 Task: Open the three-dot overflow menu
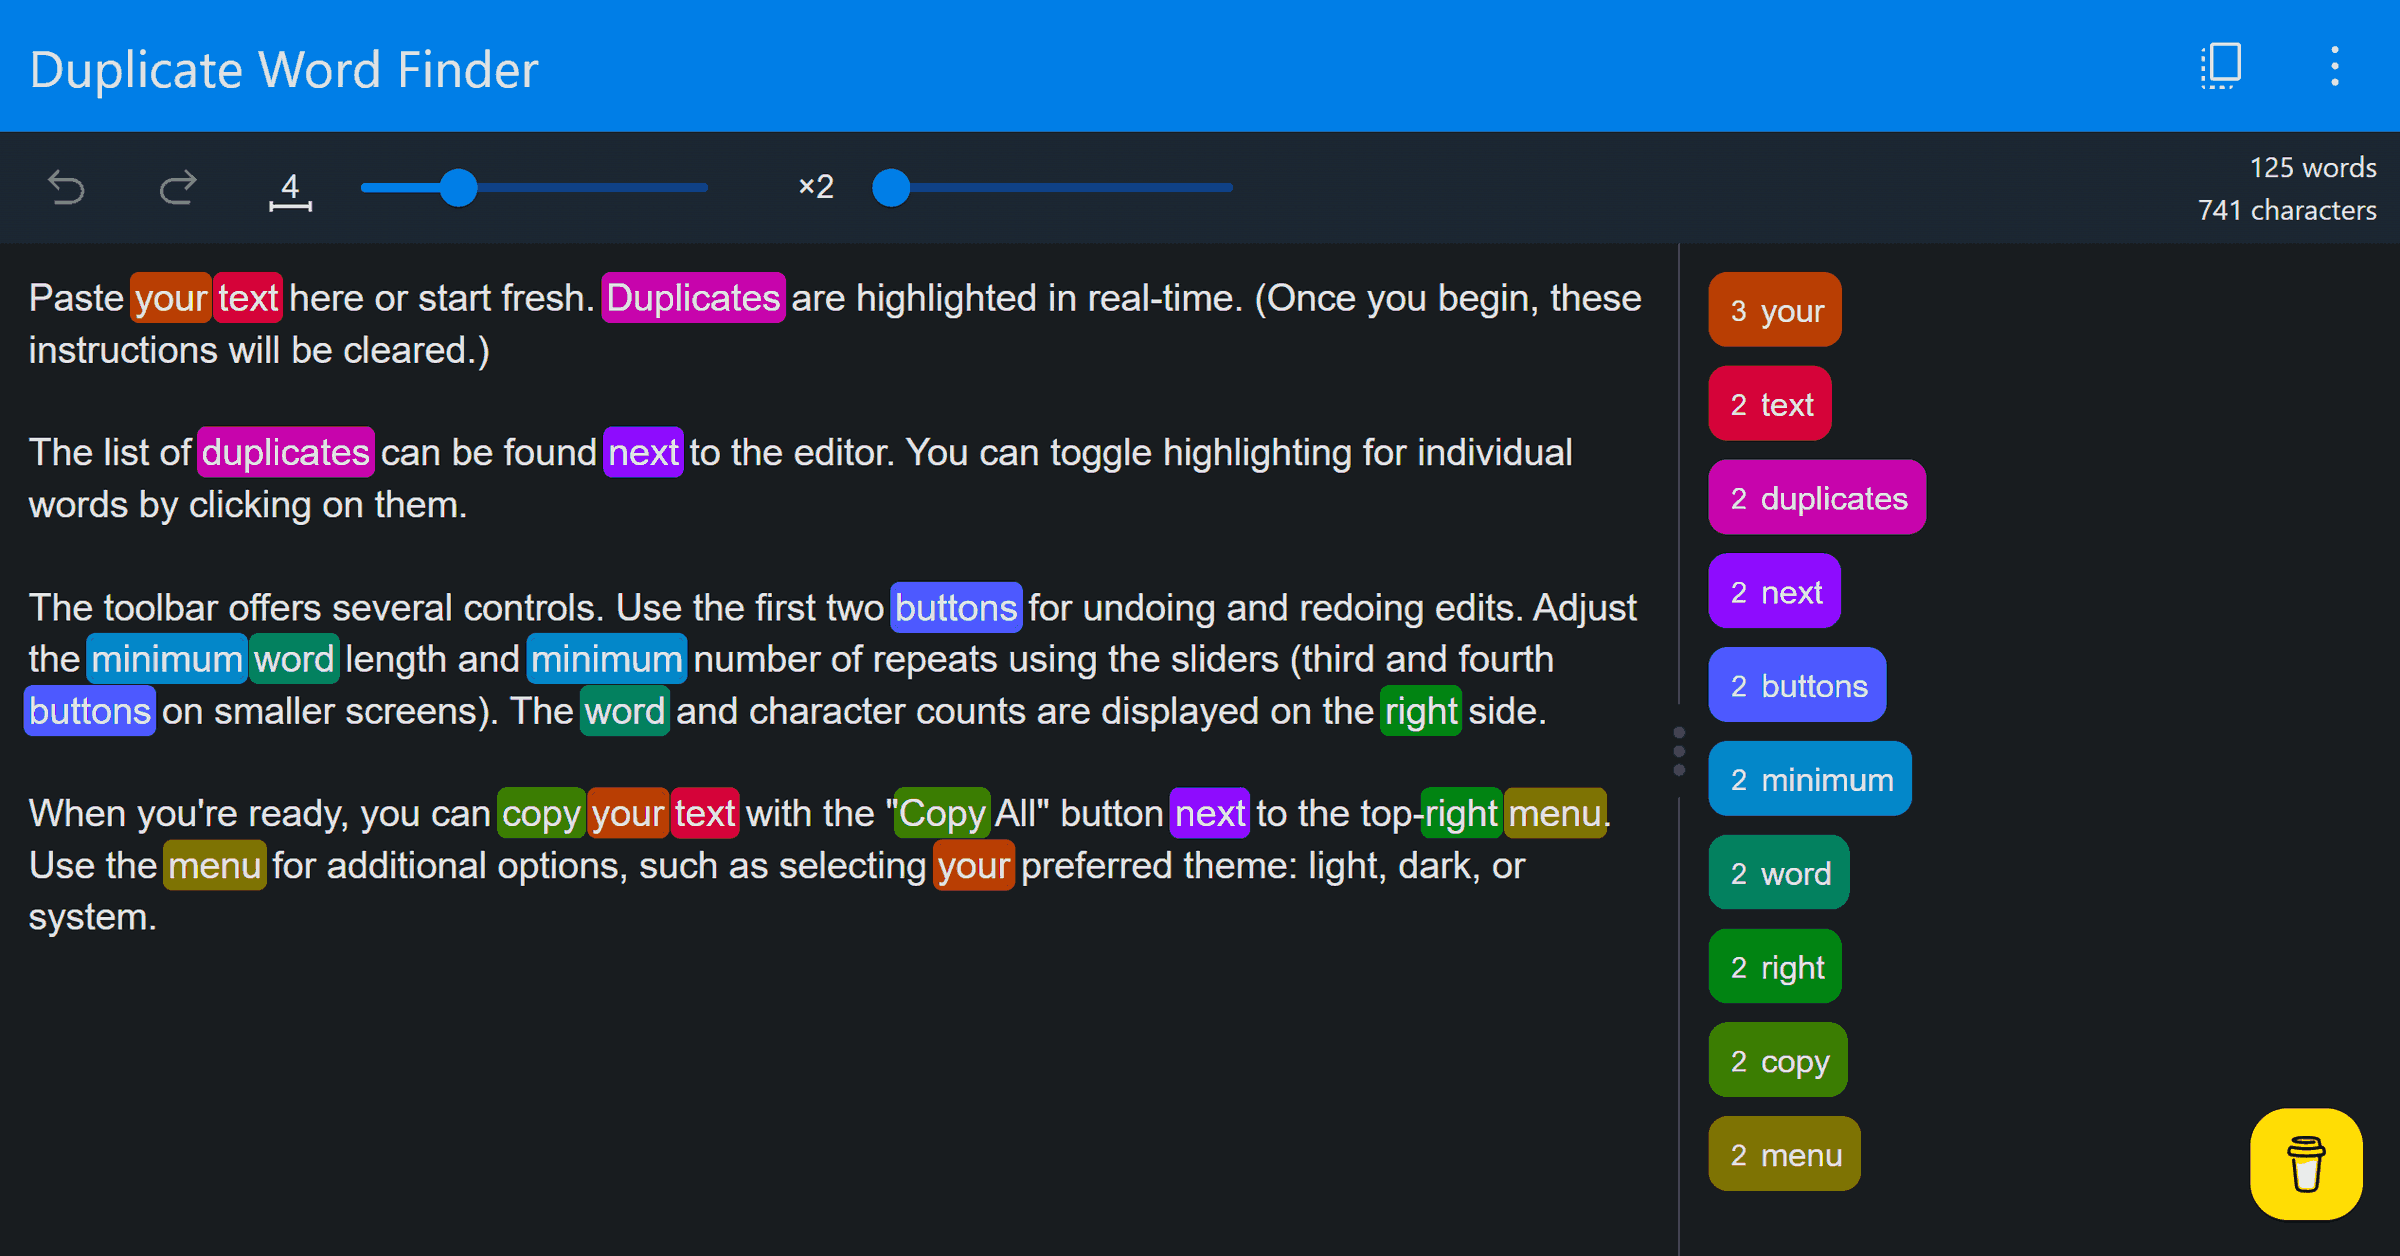point(2334,65)
